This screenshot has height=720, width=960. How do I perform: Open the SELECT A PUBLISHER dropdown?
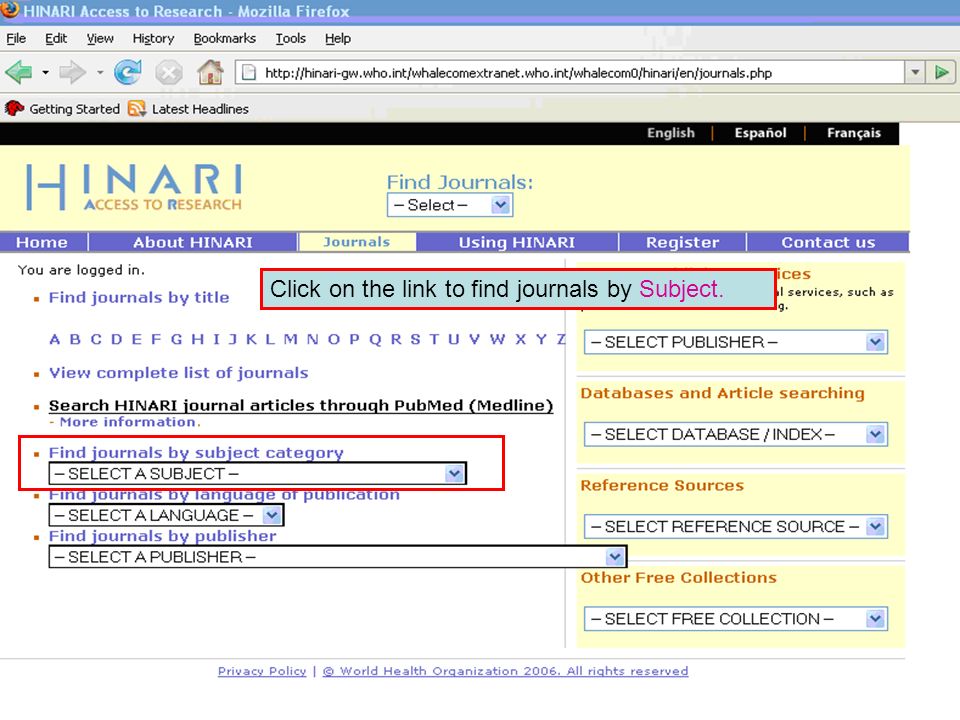(337, 557)
